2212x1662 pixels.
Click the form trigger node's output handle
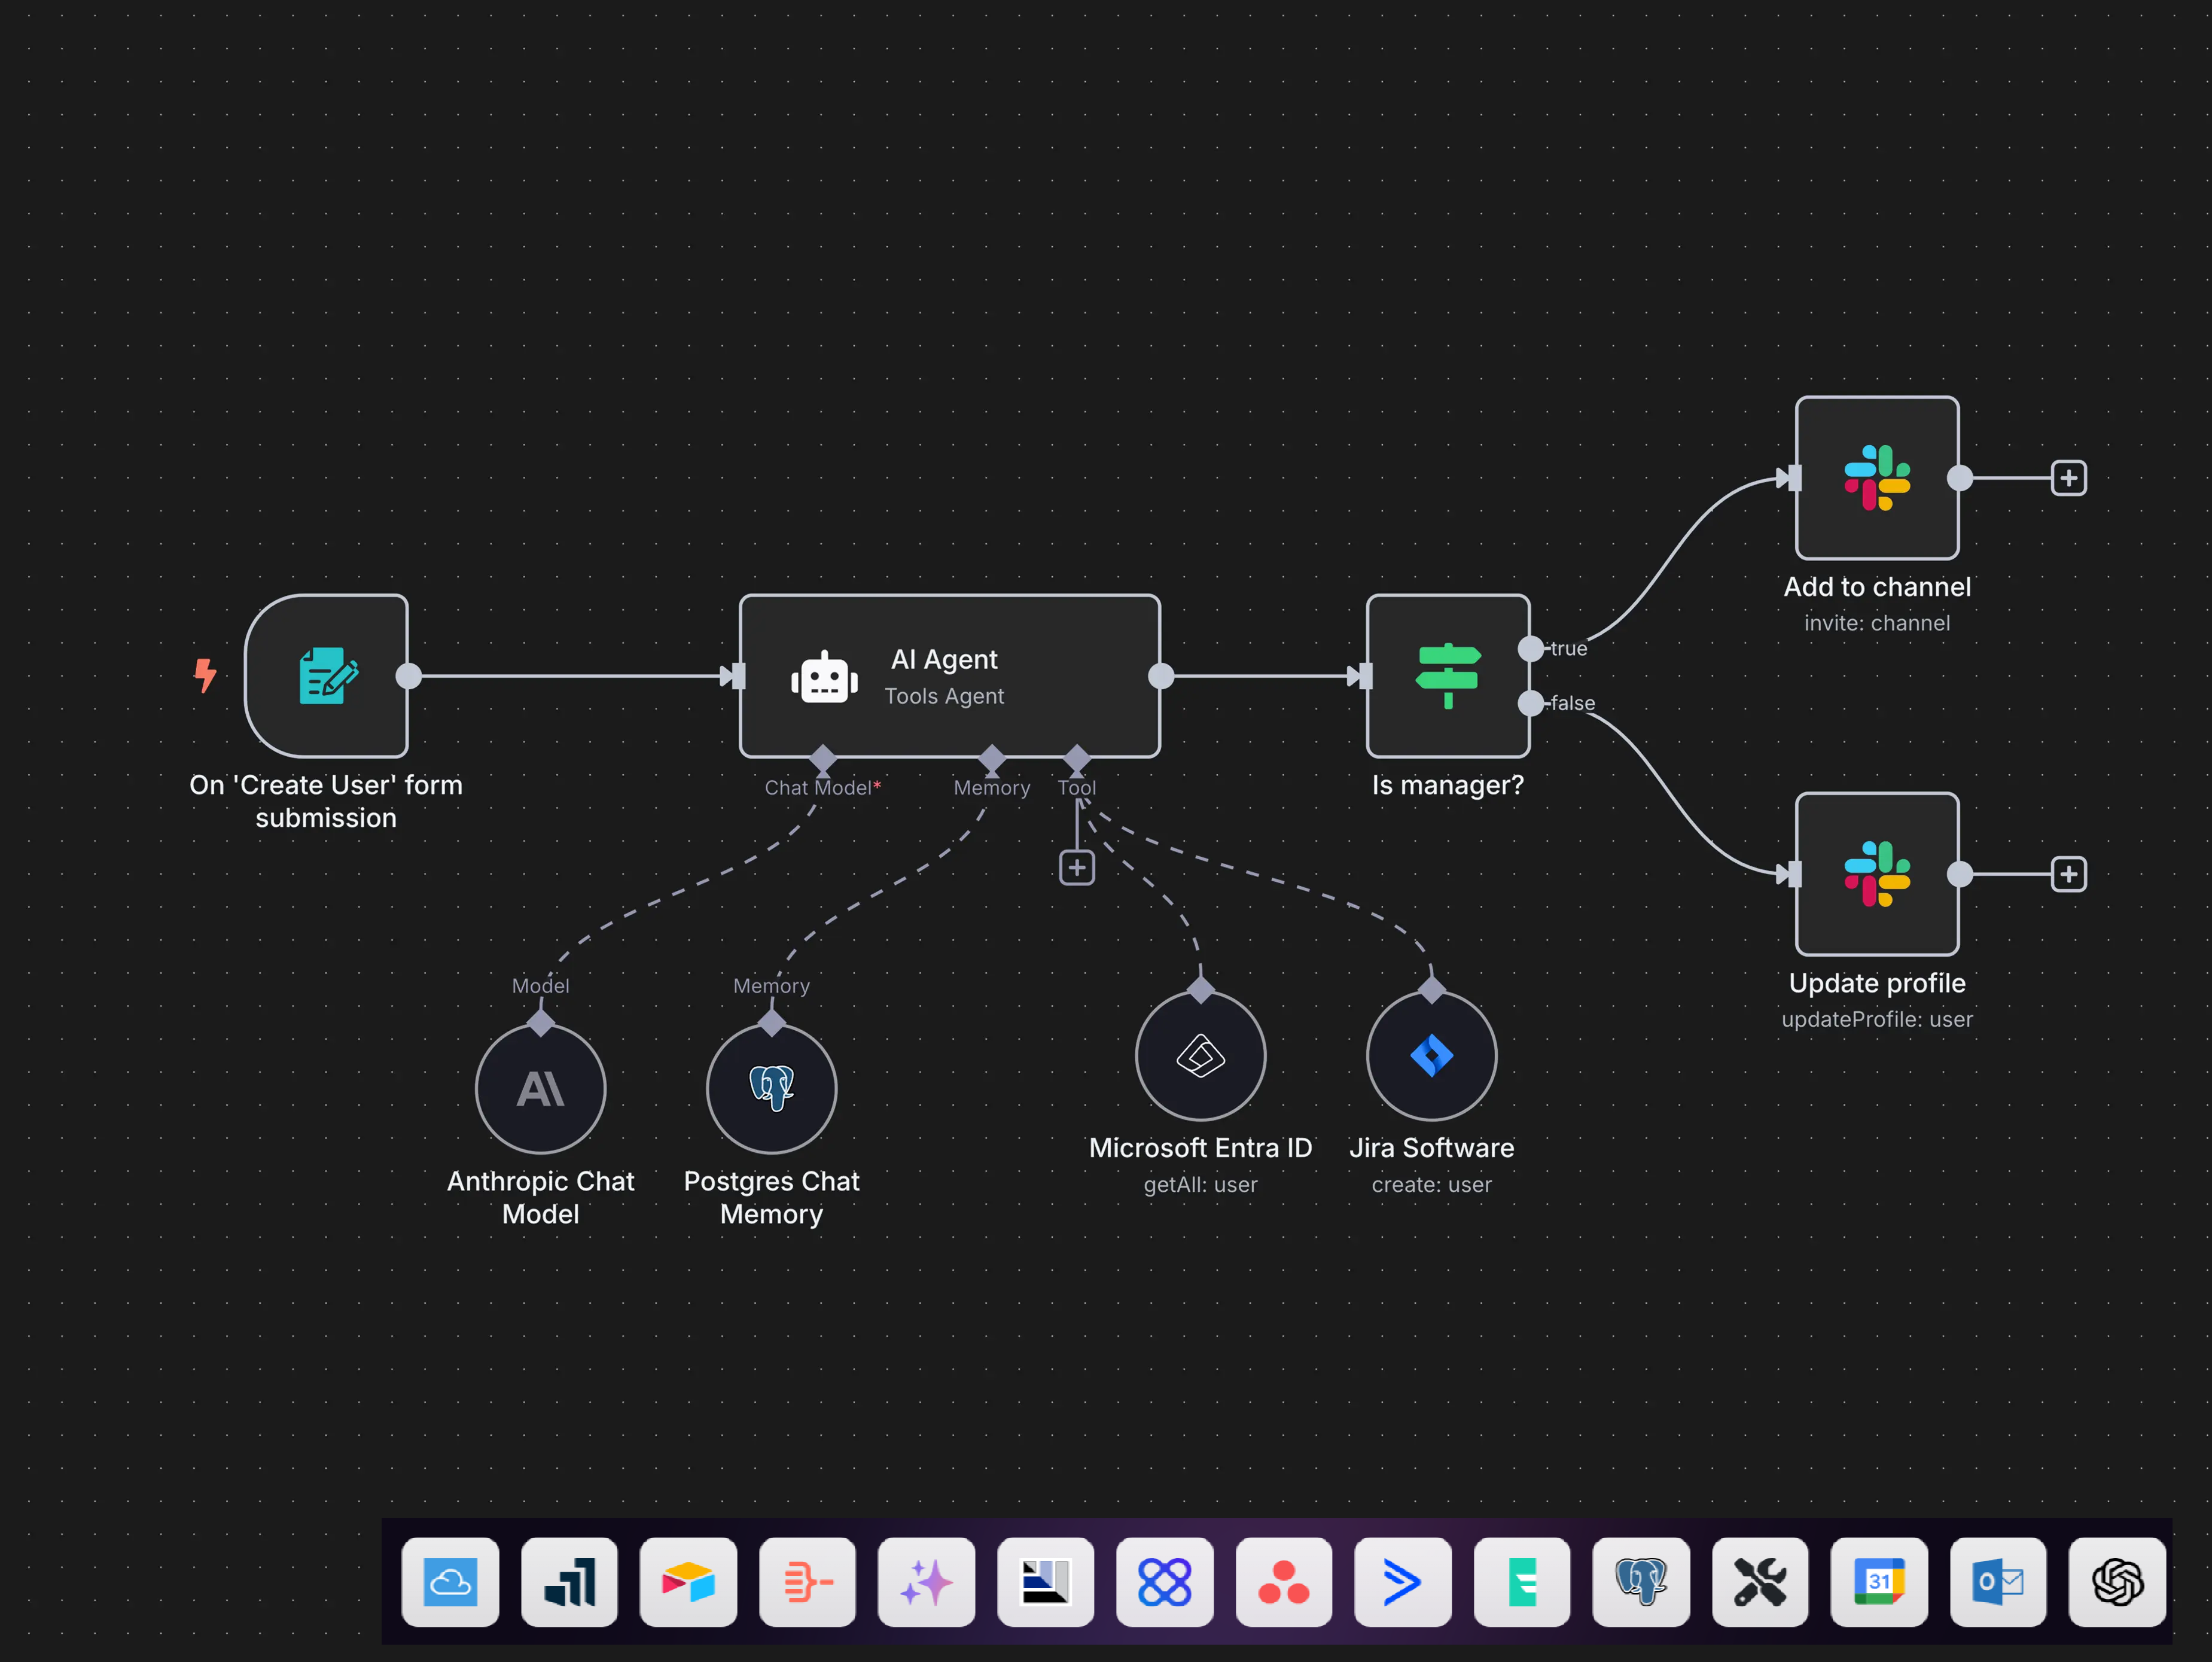(409, 676)
